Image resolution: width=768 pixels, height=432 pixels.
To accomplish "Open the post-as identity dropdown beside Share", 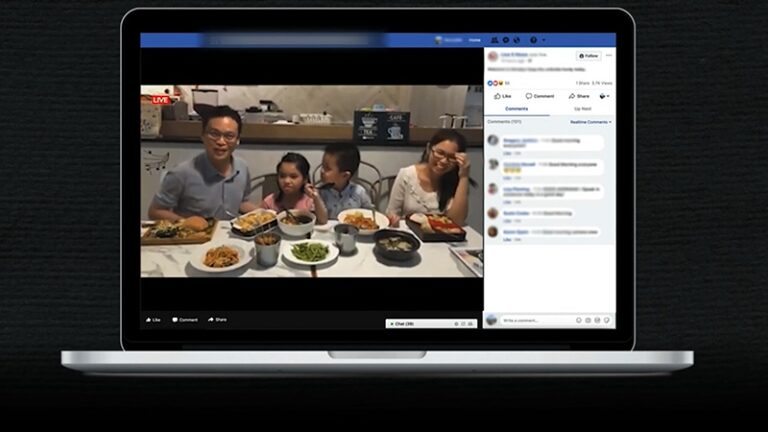I will (x=604, y=96).
